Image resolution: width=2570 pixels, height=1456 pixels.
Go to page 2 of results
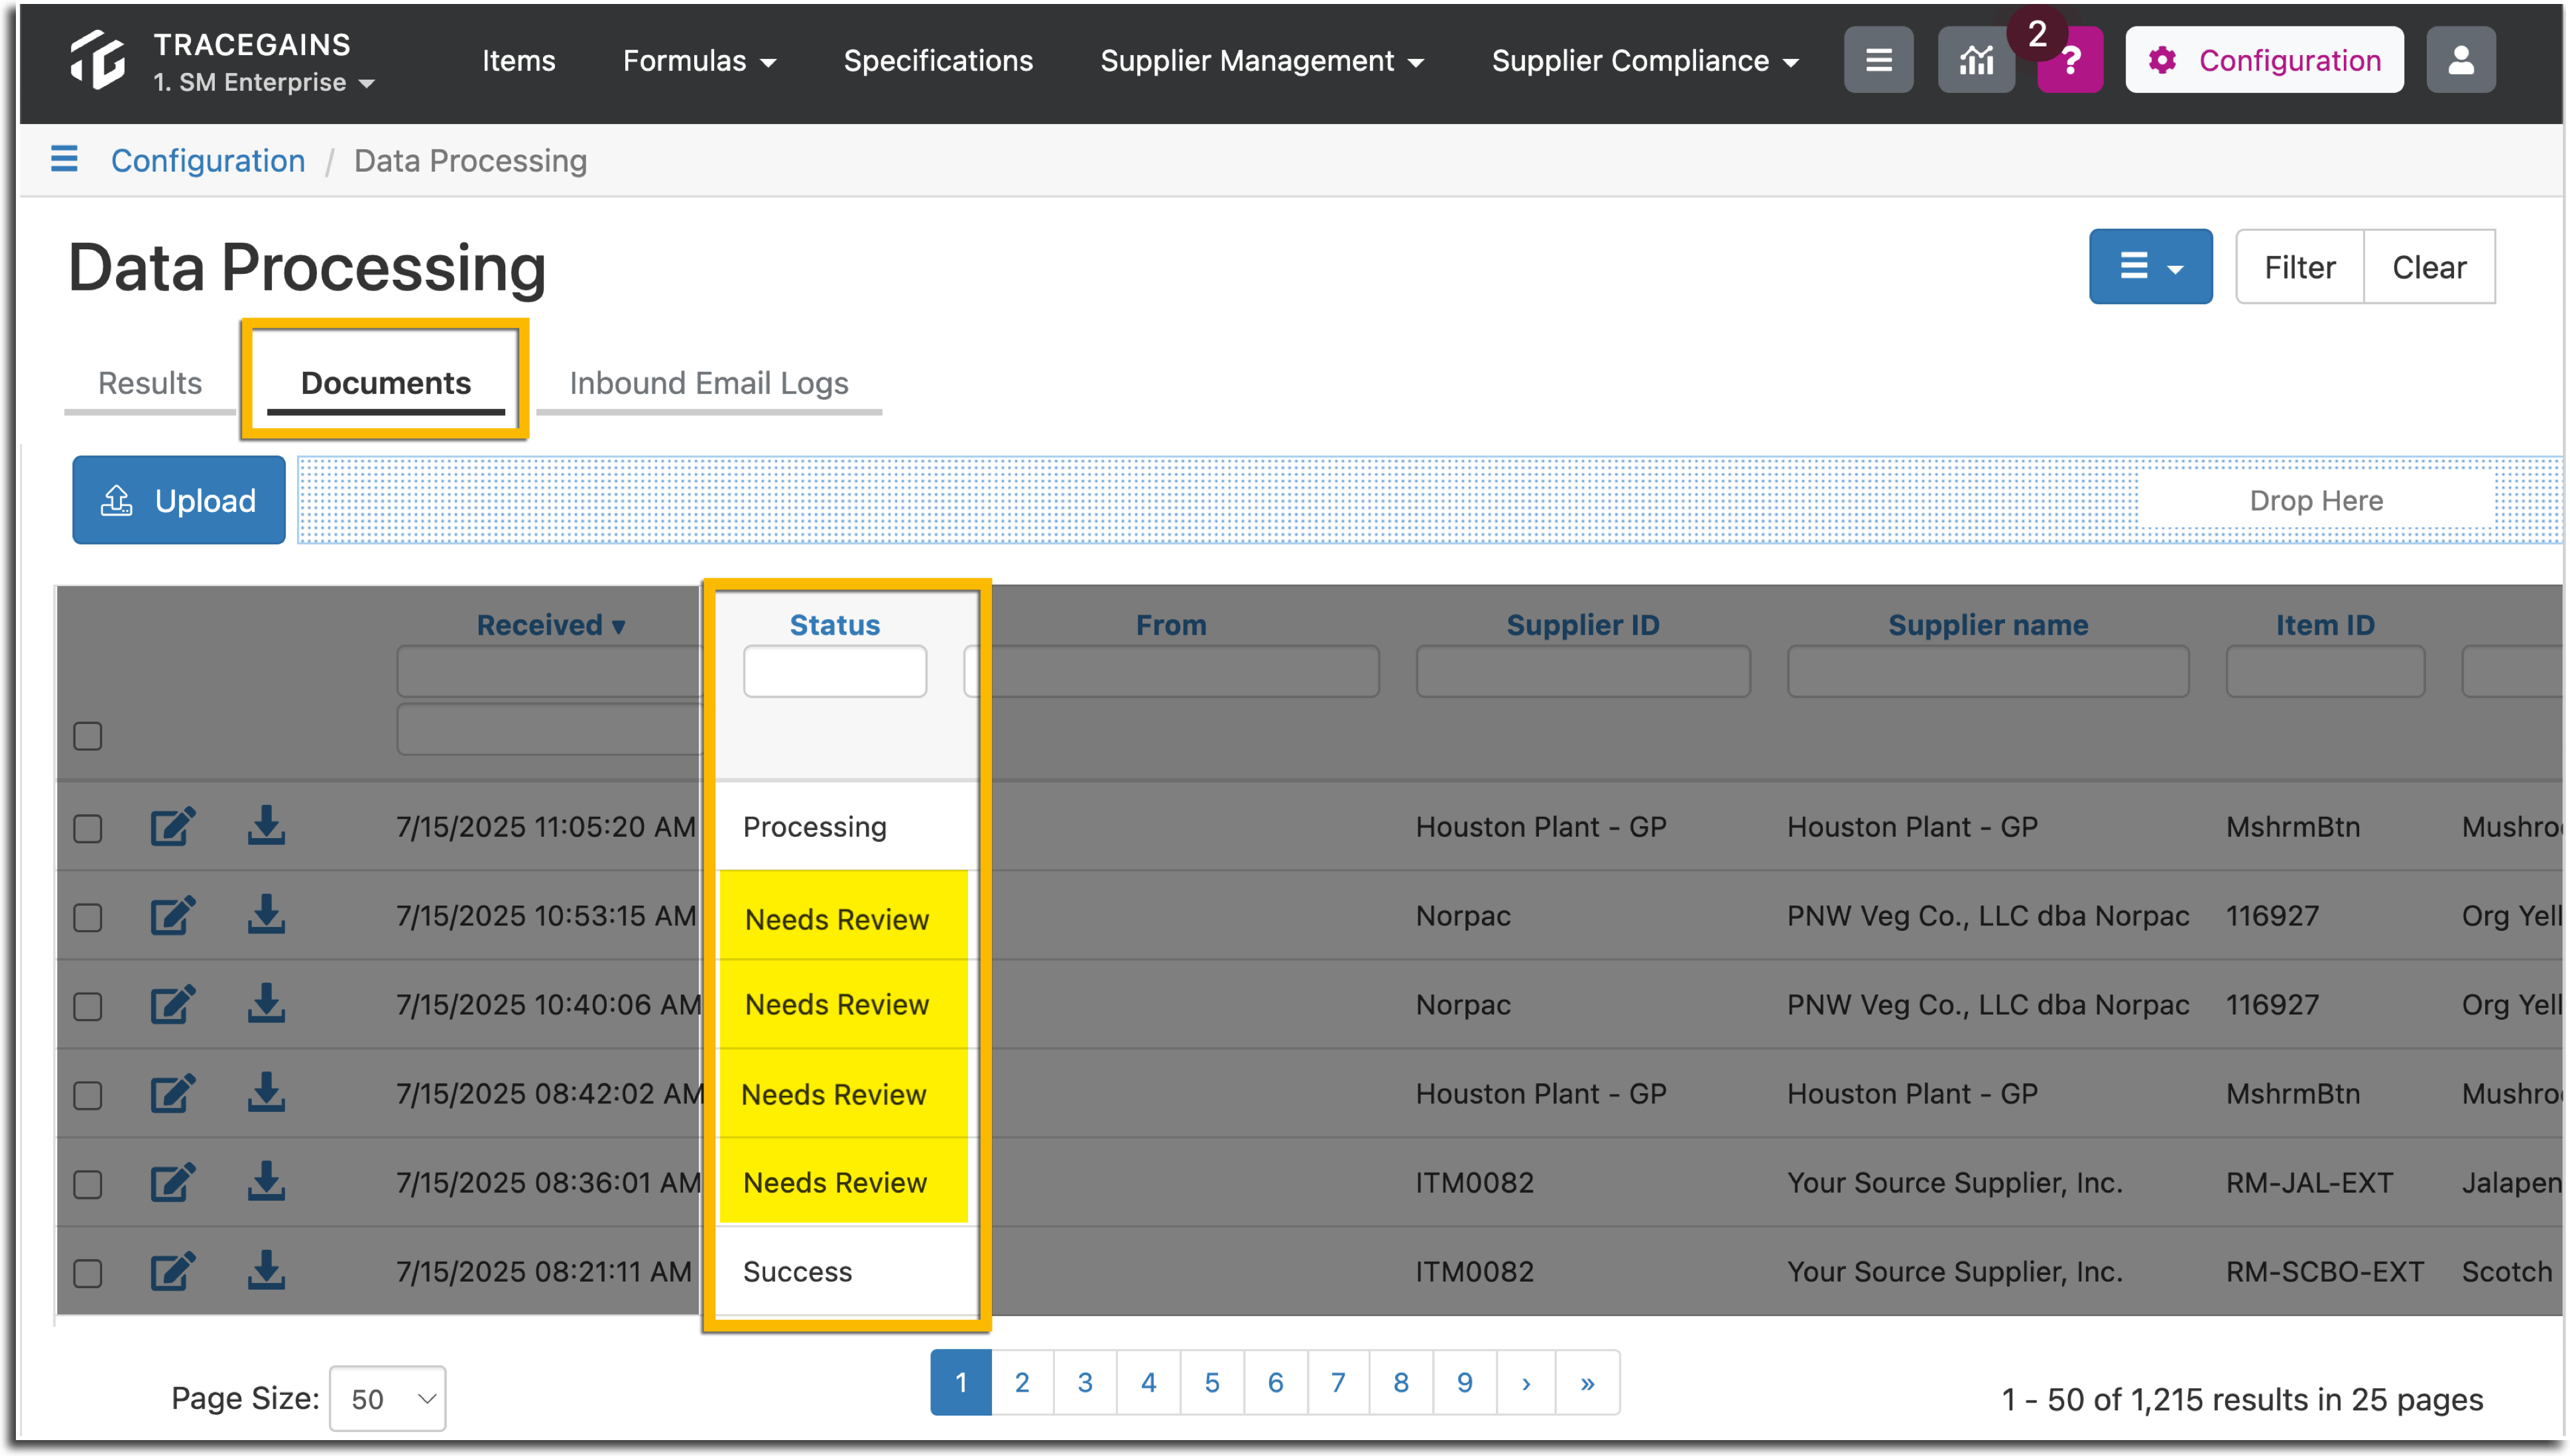pos(1022,1383)
